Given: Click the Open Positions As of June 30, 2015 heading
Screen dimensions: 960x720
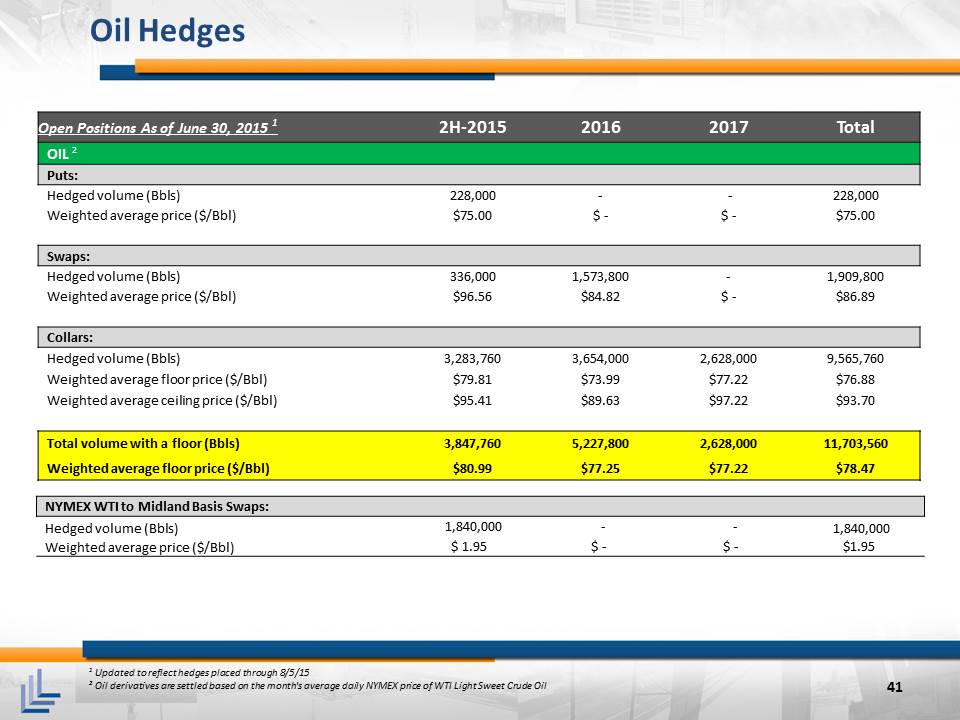Looking at the screenshot, I should 158,127.
